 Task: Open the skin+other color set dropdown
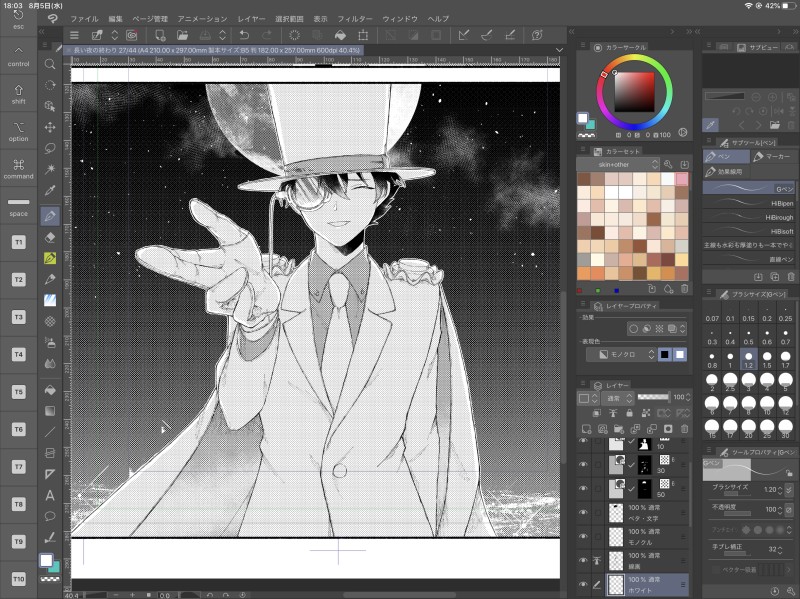pyautogui.click(x=618, y=164)
